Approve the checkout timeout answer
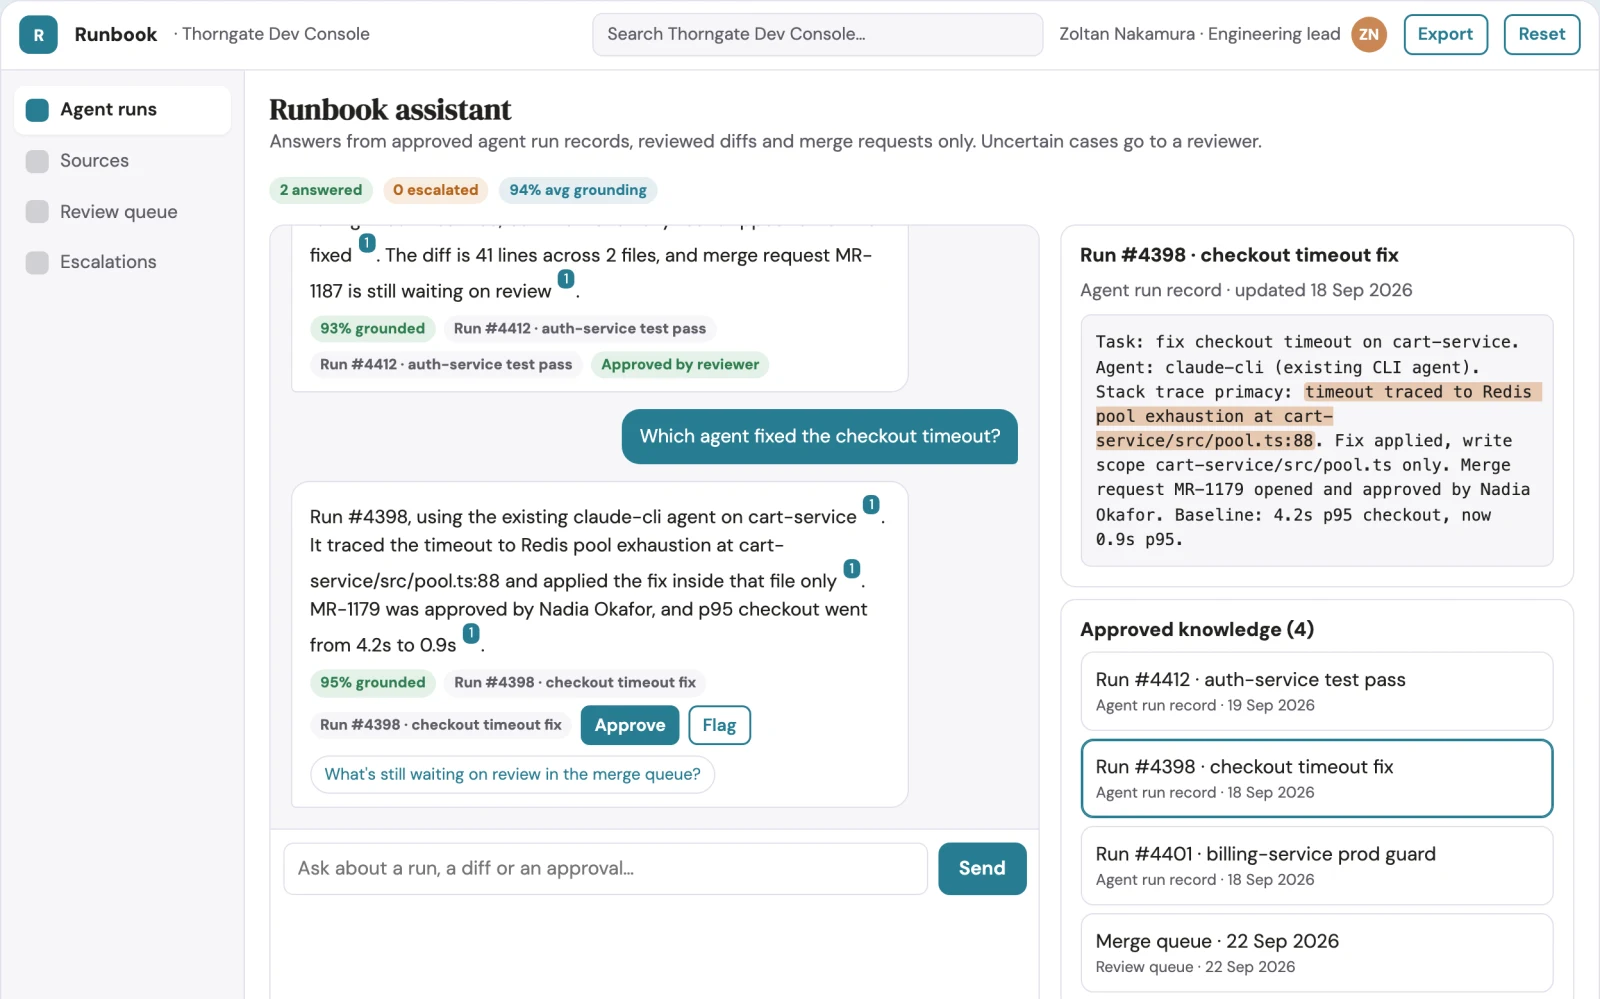This screenshot has width=1600, height=999. pos(630,725)
